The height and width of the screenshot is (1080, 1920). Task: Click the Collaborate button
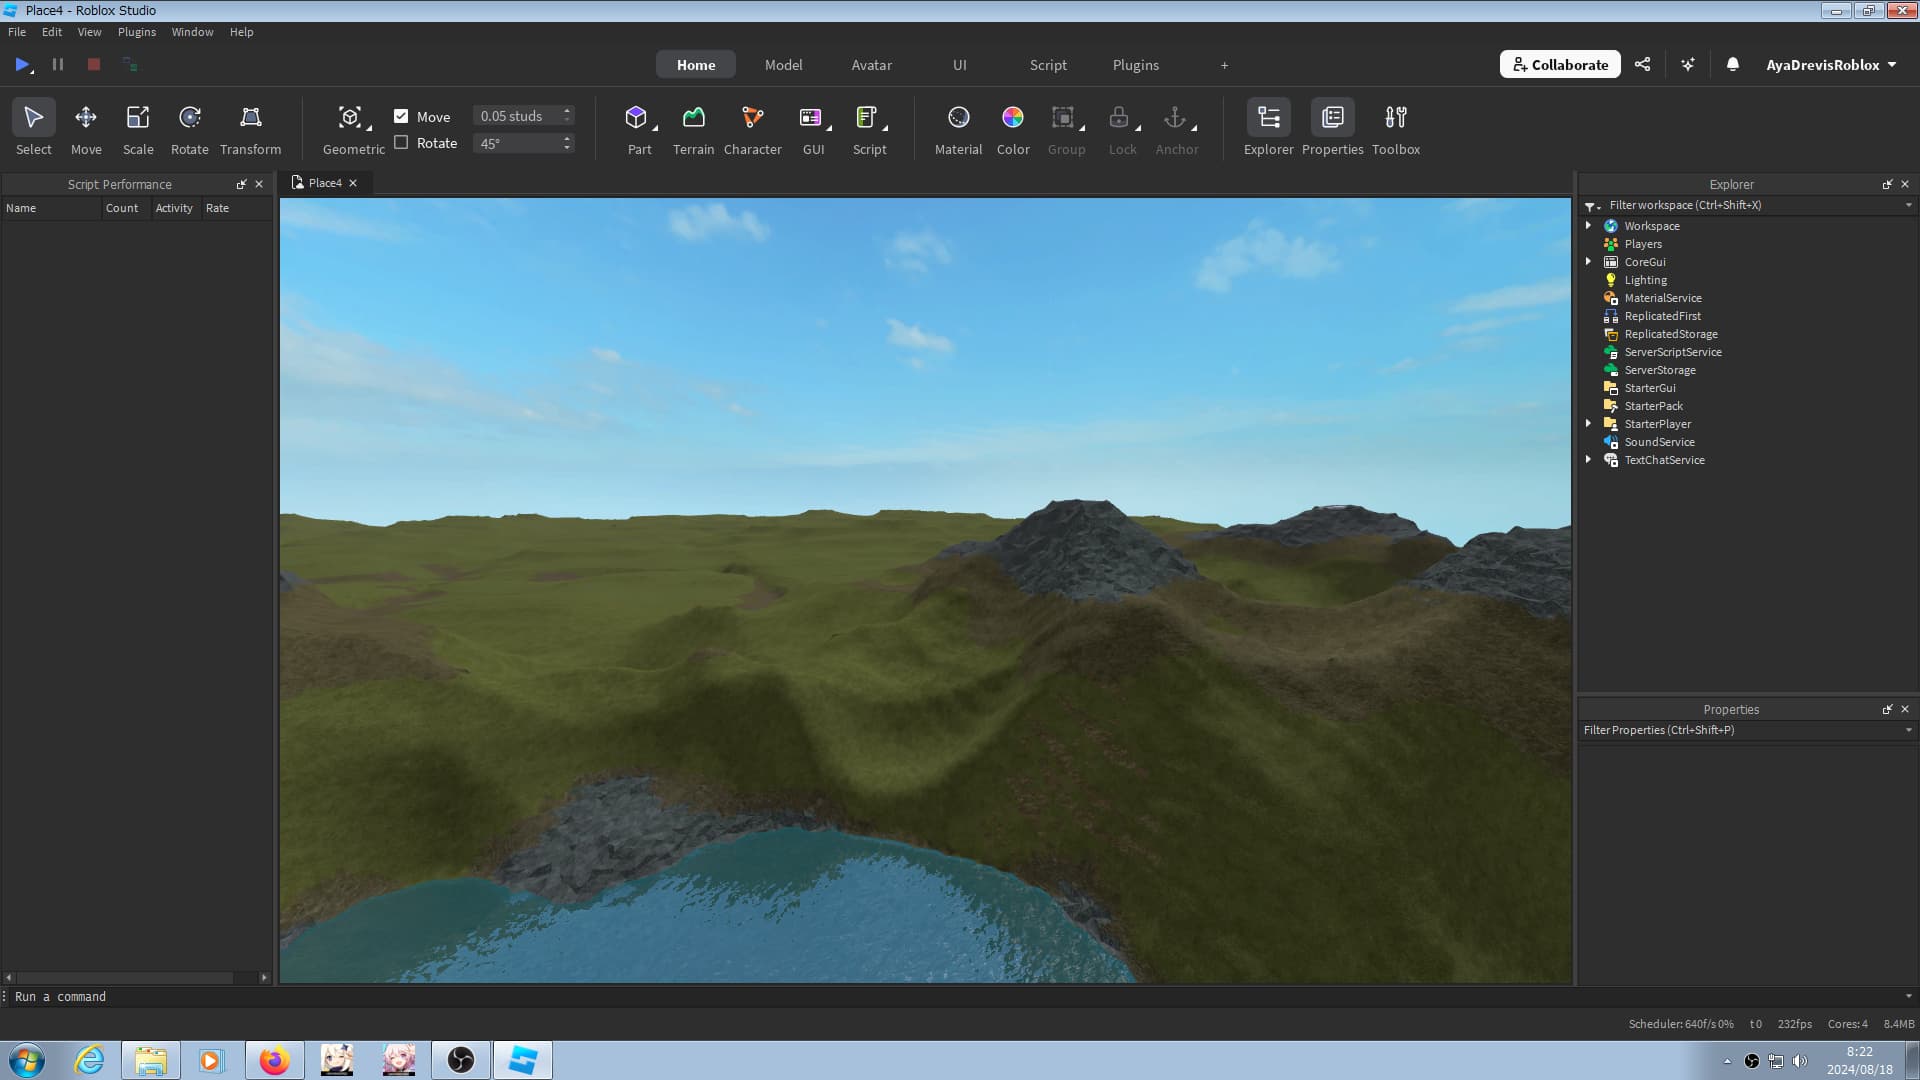[x=1560, y=64]
